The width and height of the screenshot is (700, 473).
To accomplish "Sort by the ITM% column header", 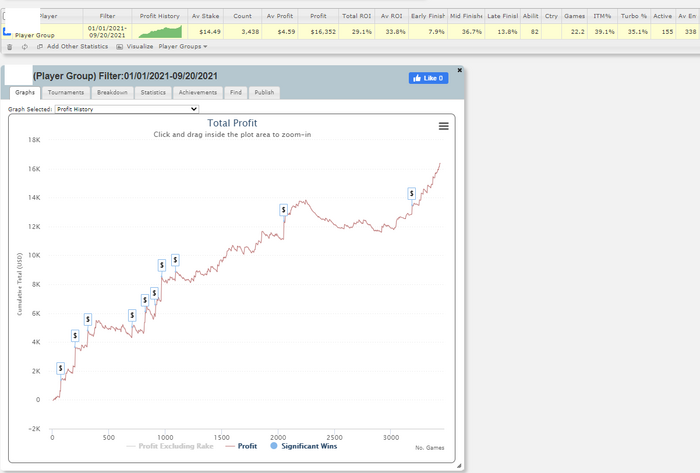I will (x=602, y=16).
